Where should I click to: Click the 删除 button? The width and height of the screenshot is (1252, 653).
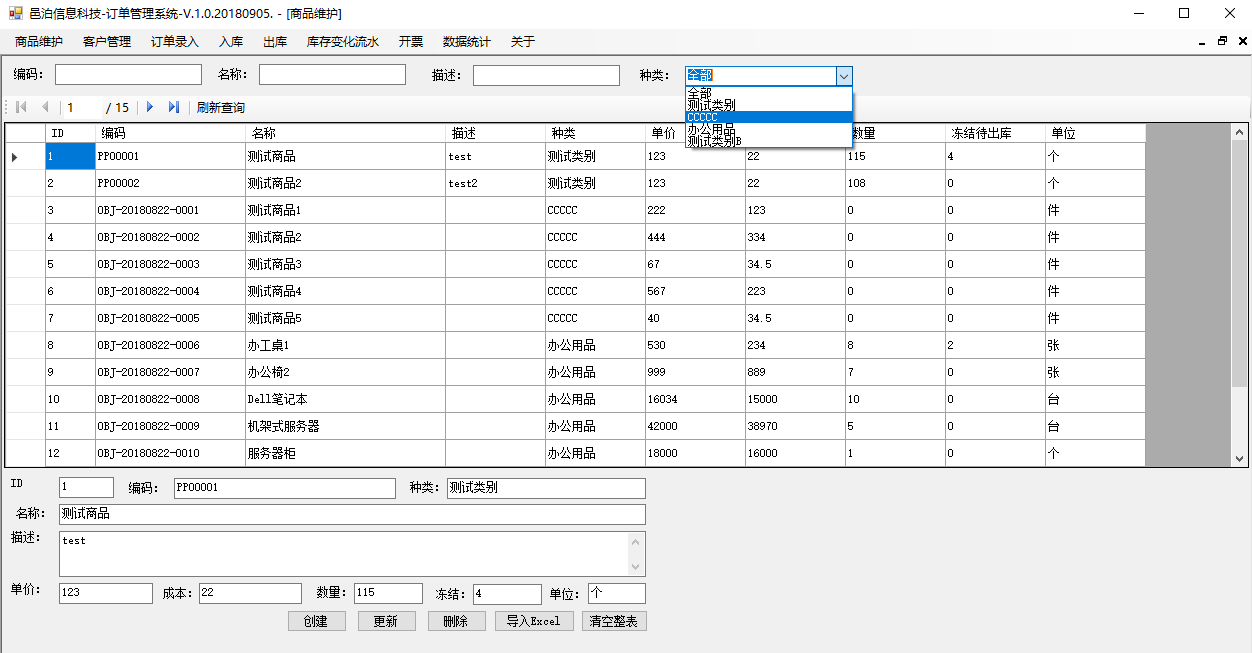[456, 621]
